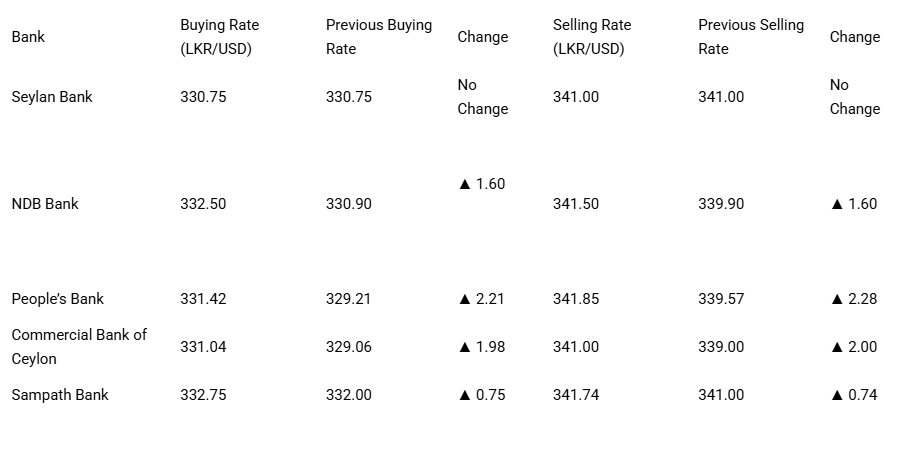Click People's Bank selling rate 341.85

pos(576,299)
